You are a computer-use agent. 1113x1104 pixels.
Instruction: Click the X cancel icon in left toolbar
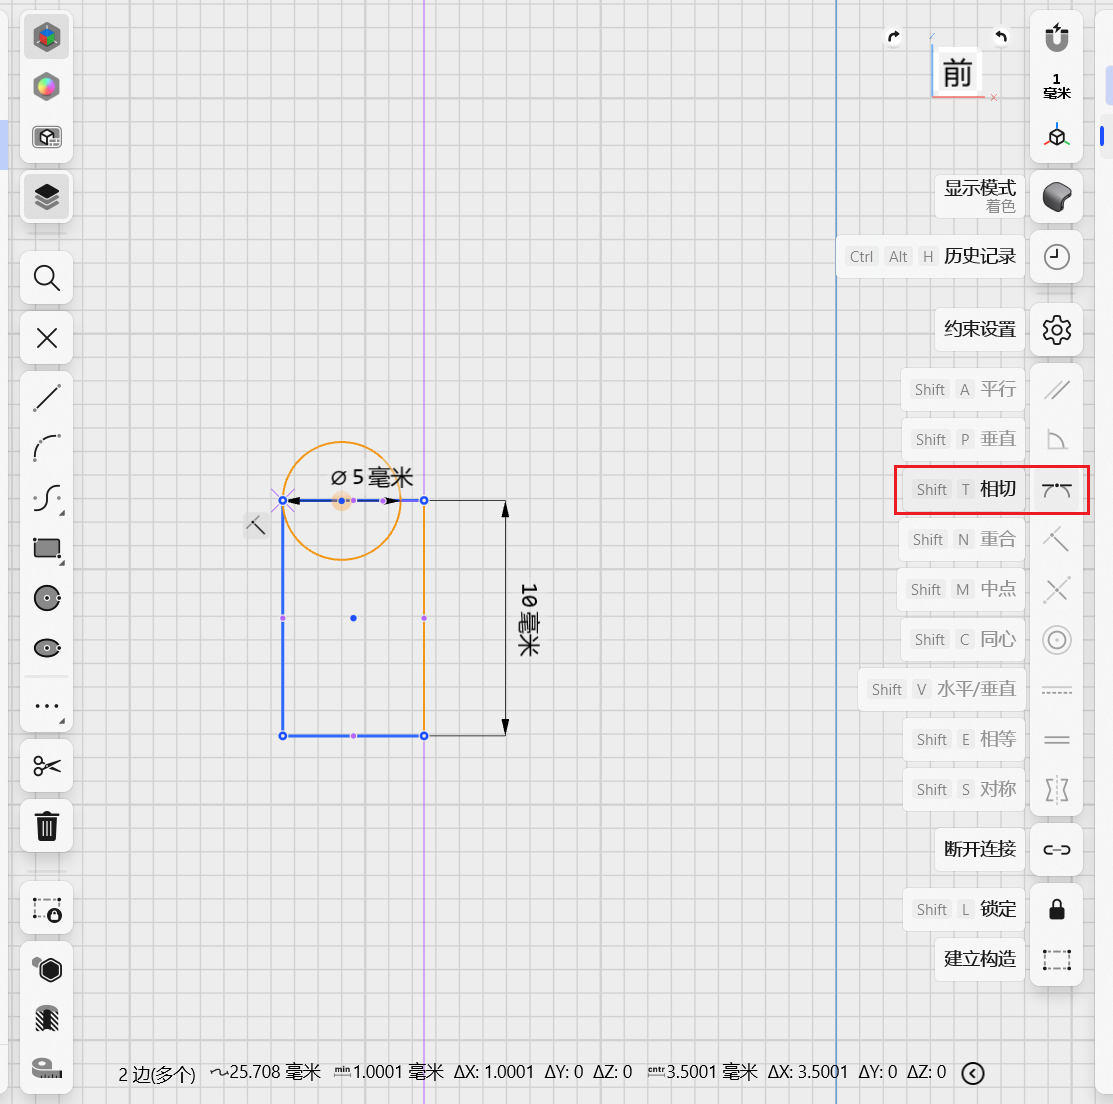(47, 338)
